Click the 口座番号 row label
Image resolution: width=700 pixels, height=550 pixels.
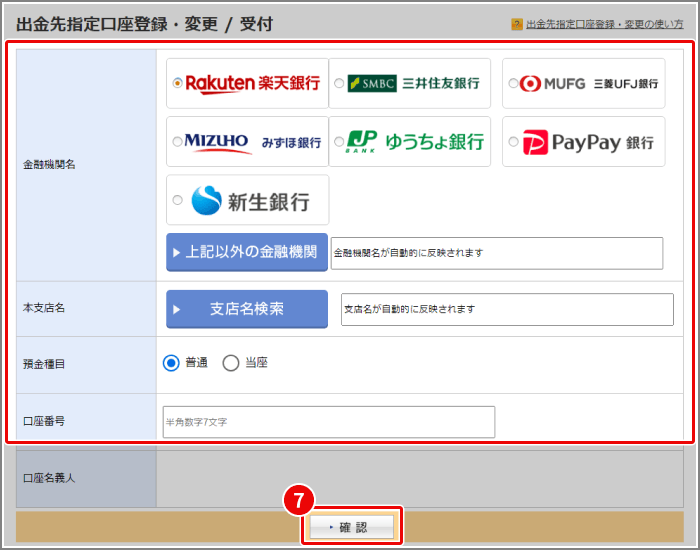[x=44, y=421]
